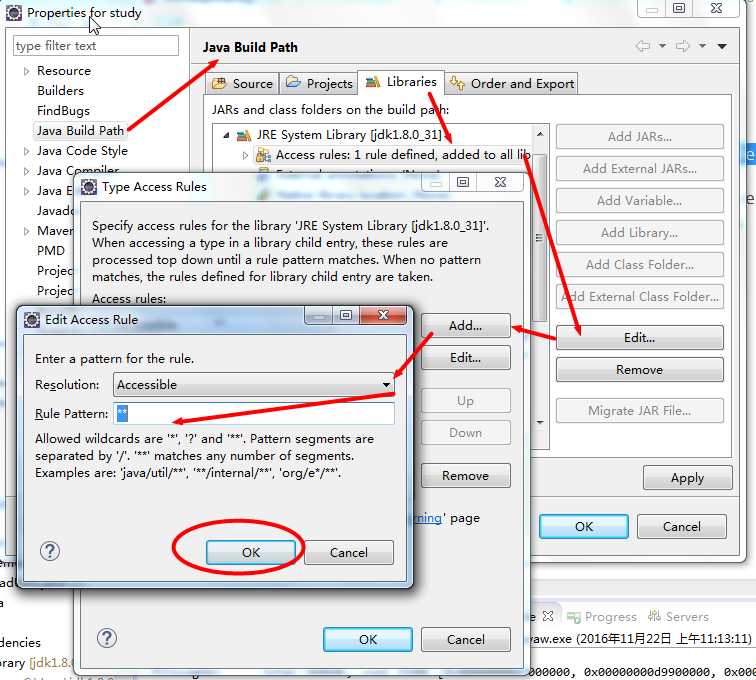Click Remove button in Libraries tab
The height and width of the screenshot is (680, 756).
click(639, 369)
